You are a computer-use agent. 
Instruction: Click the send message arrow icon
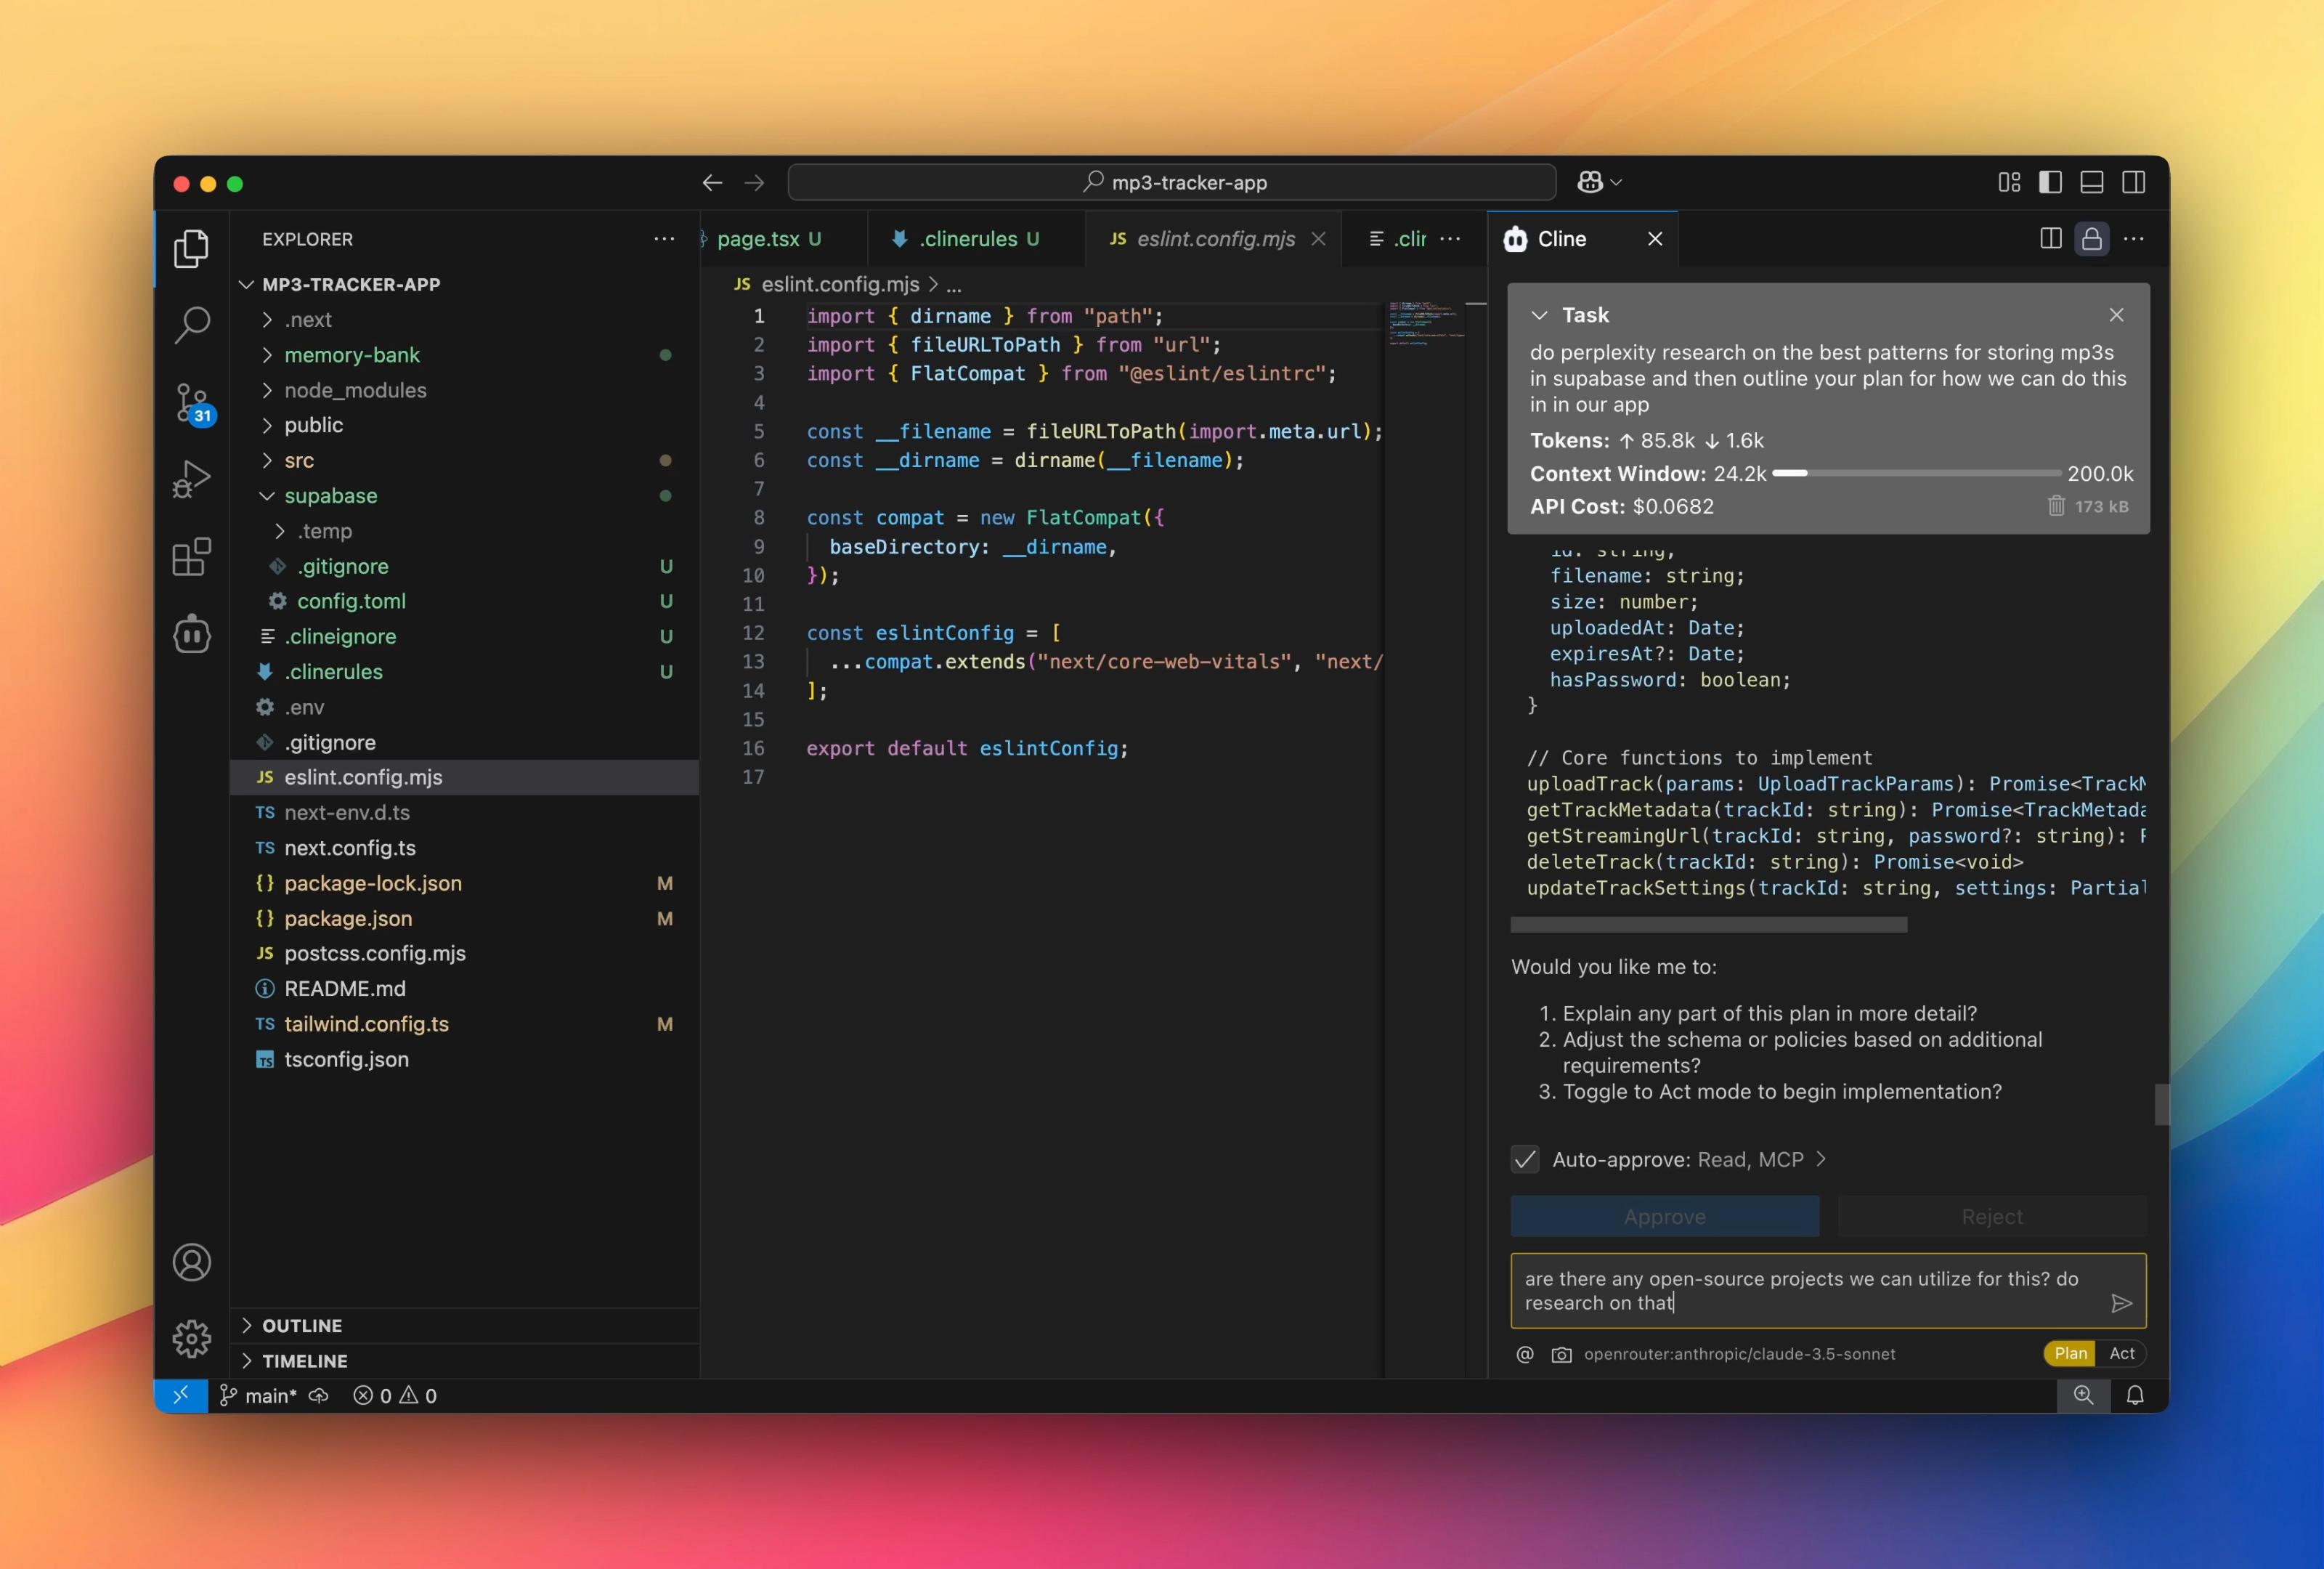pyautogui.click(x=2121, y=1303)
